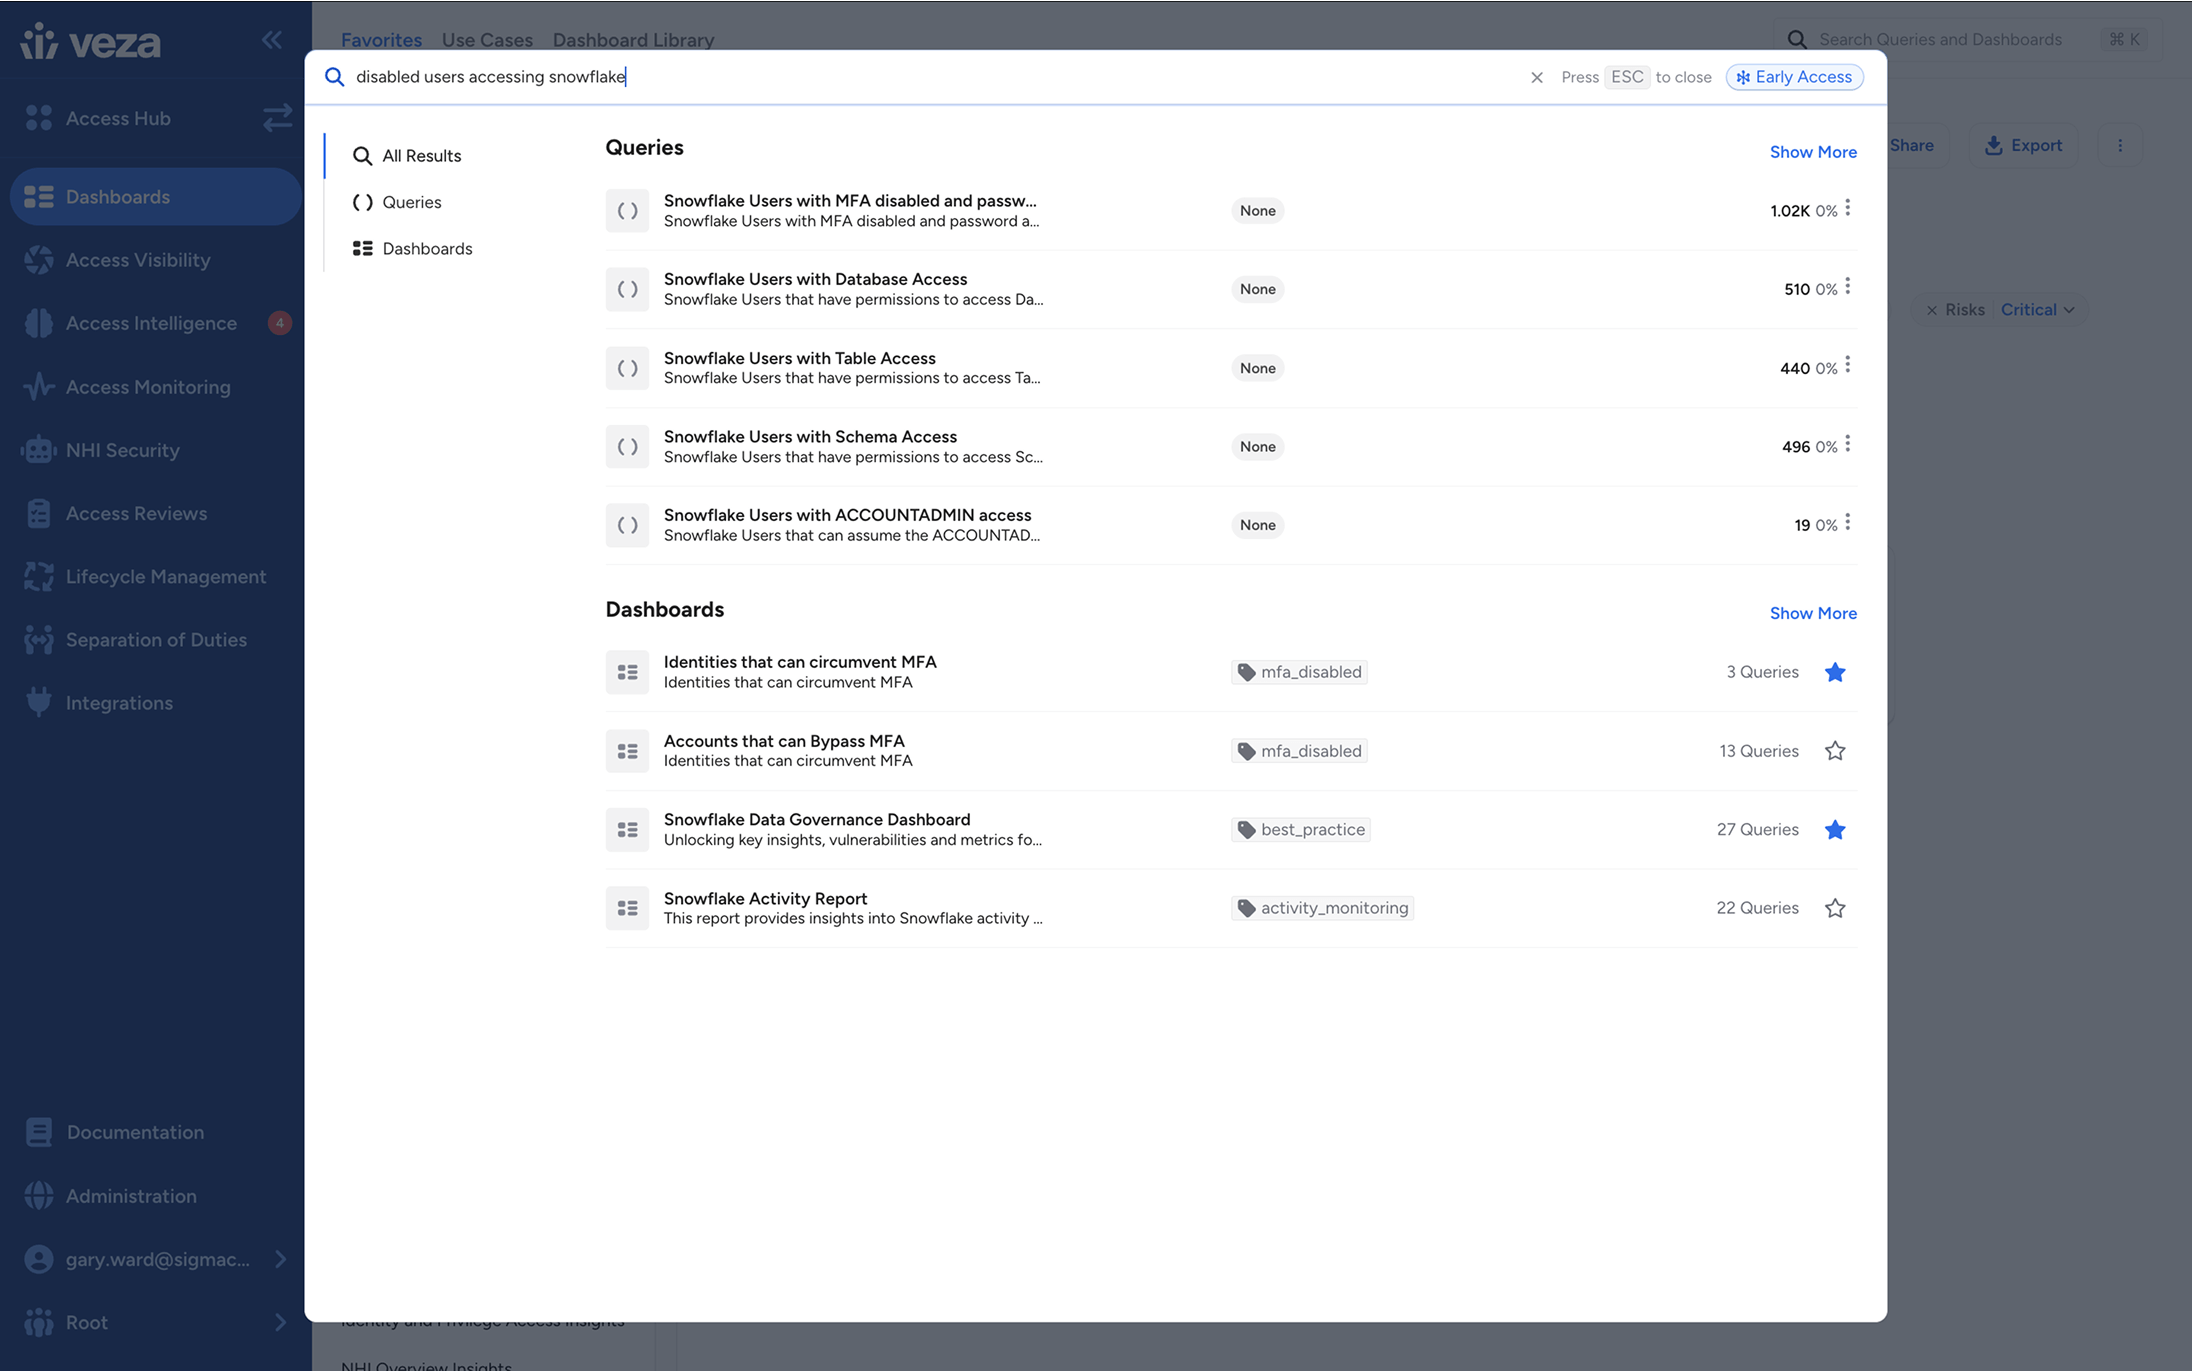Open Favorites tab behind the search overlay

(381, 40)
